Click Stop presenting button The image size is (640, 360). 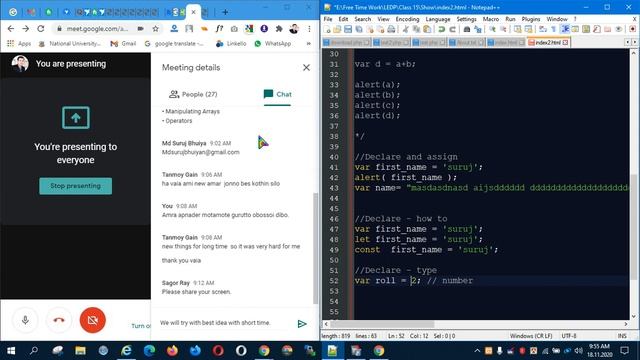coord(76,186)
